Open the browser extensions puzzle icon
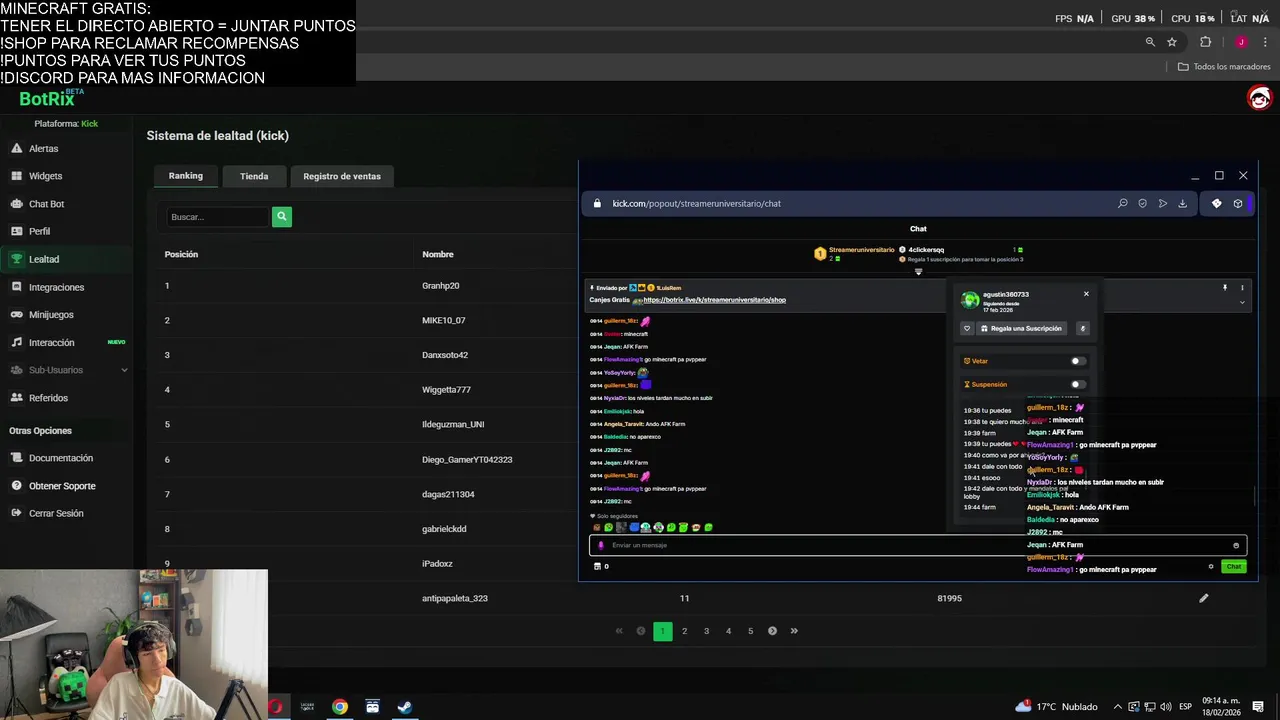The height and width of the screenshot is (720, 1280). (1205, 42)
